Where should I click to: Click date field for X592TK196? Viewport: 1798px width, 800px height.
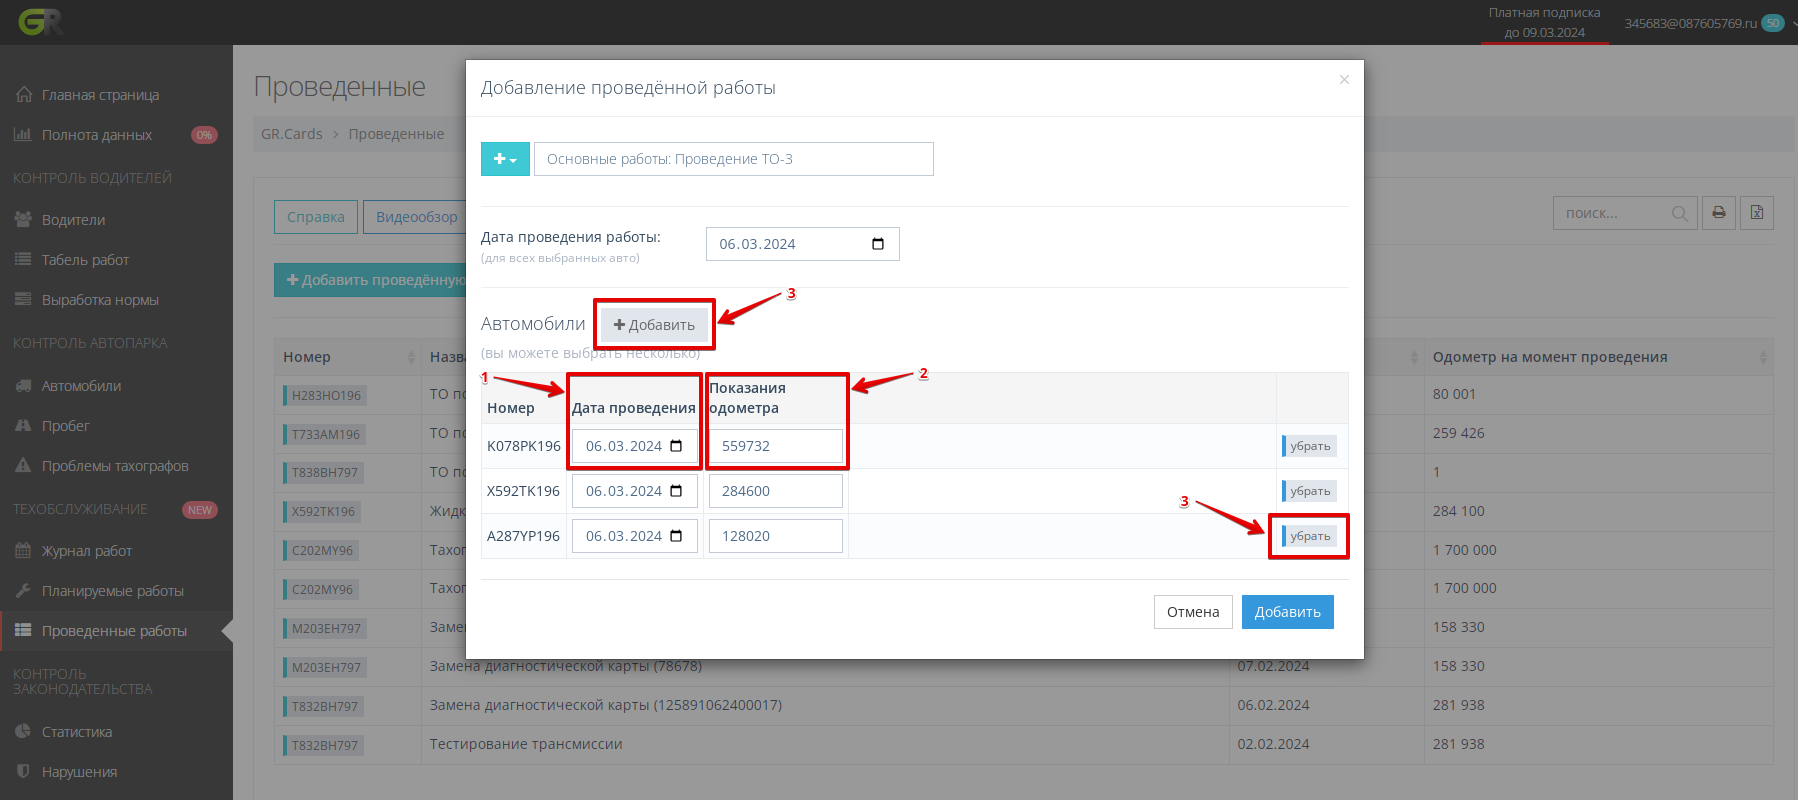(635, 491)
